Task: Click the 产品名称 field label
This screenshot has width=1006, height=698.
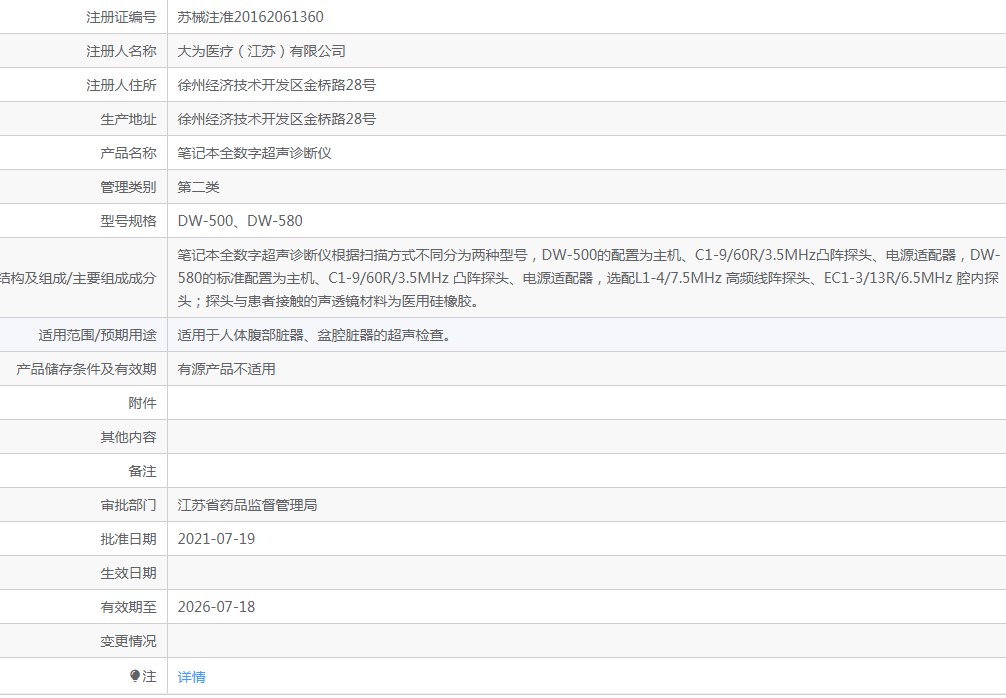Action: 128,153
